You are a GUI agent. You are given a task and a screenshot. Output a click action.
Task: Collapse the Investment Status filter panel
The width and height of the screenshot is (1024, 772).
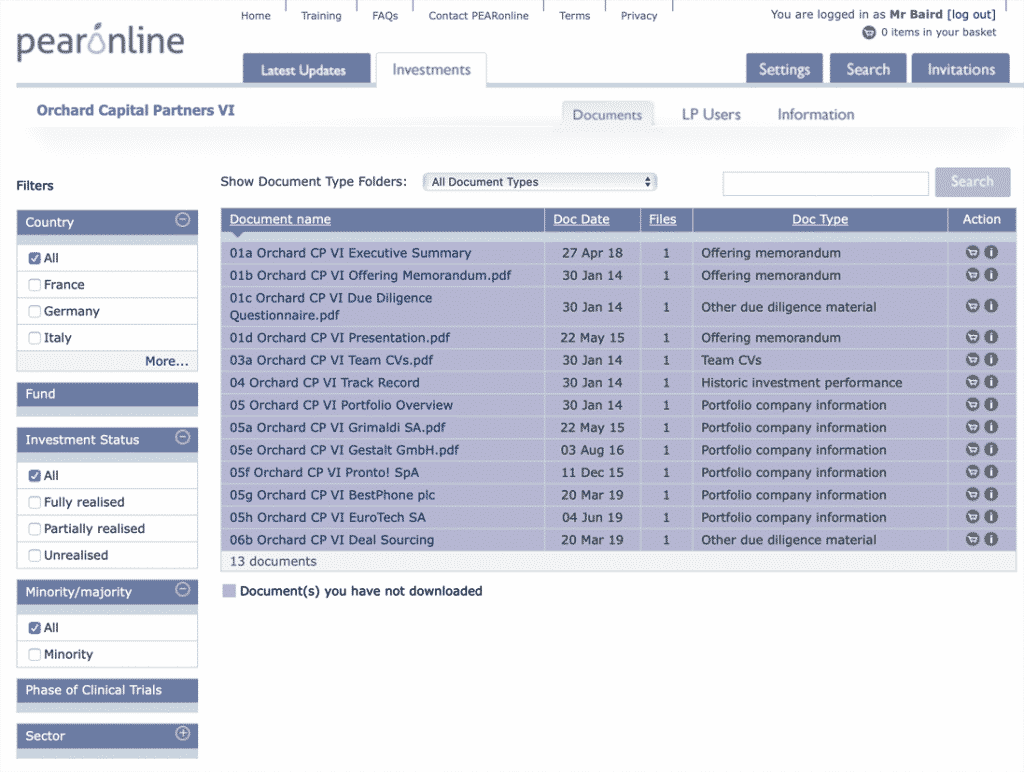click(x=183, y=438)
